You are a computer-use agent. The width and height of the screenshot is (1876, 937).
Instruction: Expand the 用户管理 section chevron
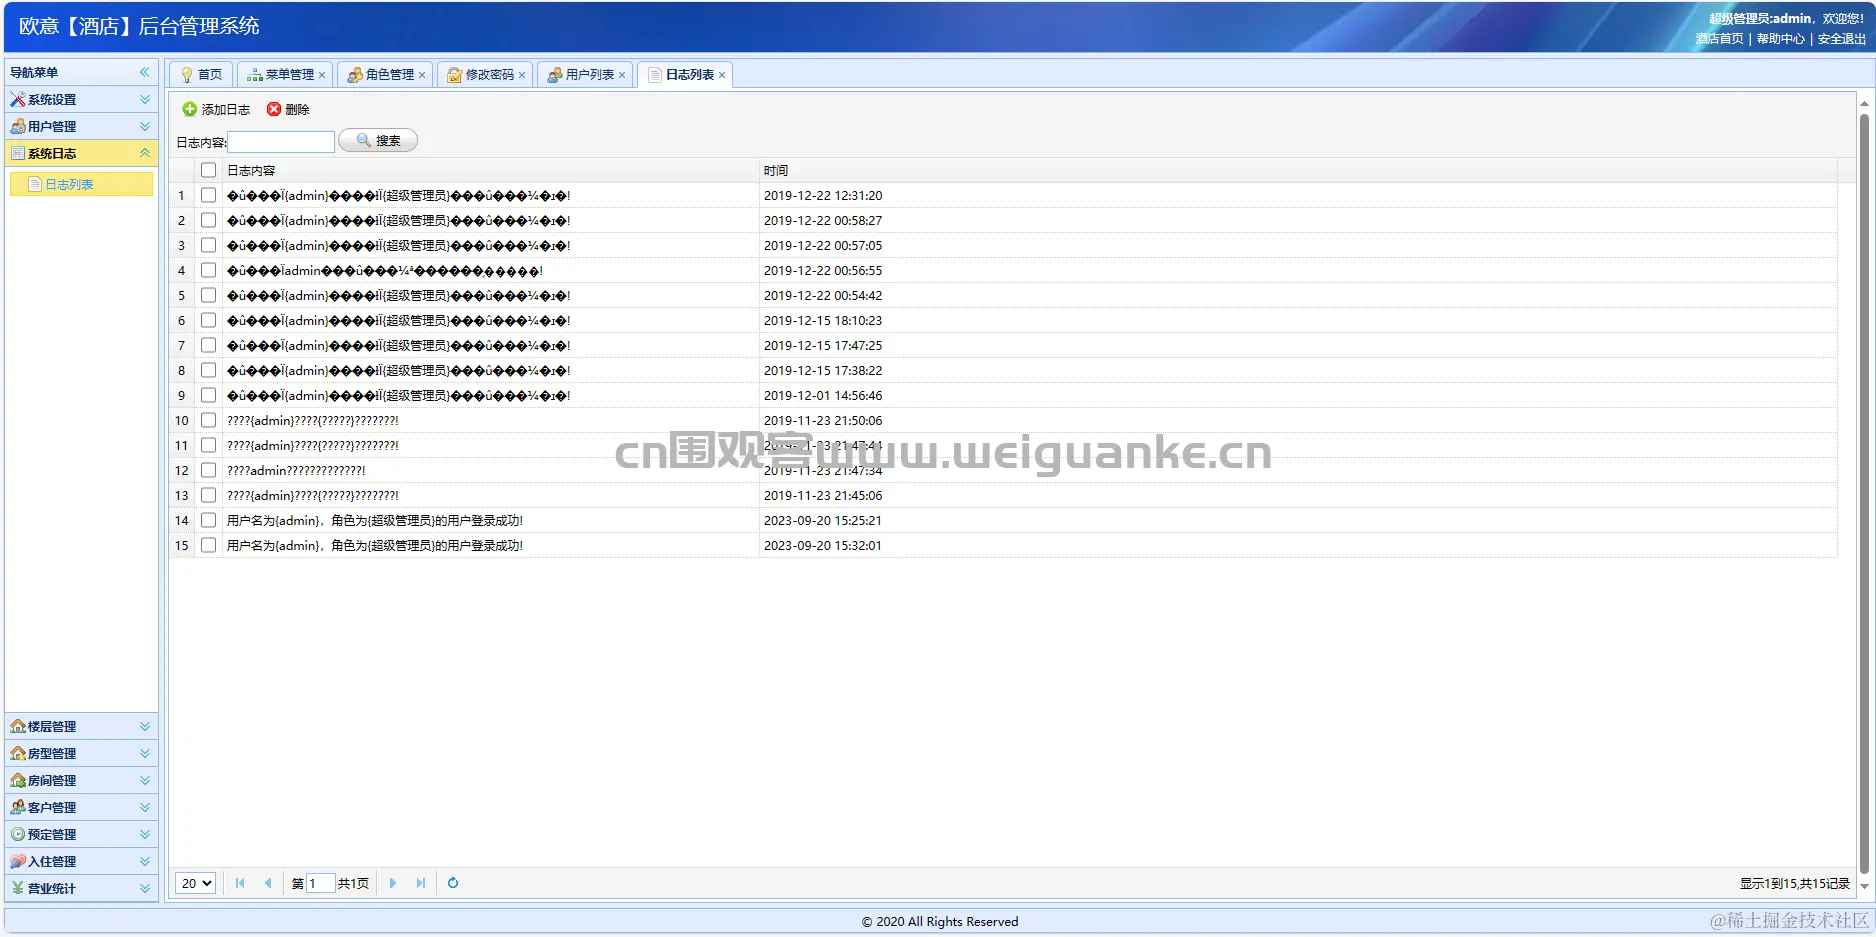pos(145,126)
